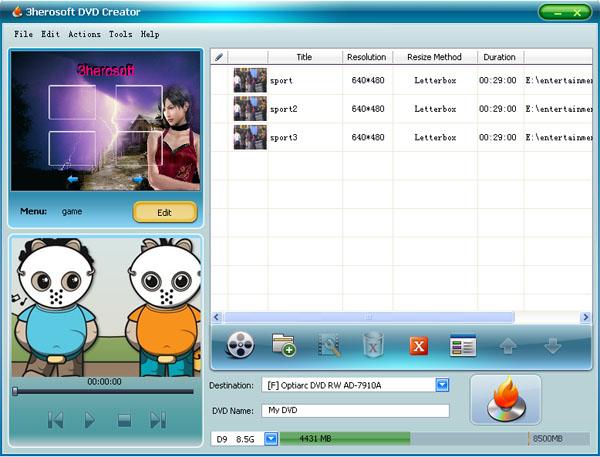Click the Duration column header
Viewport: 600px width, 457px height.
click(500, 57)
